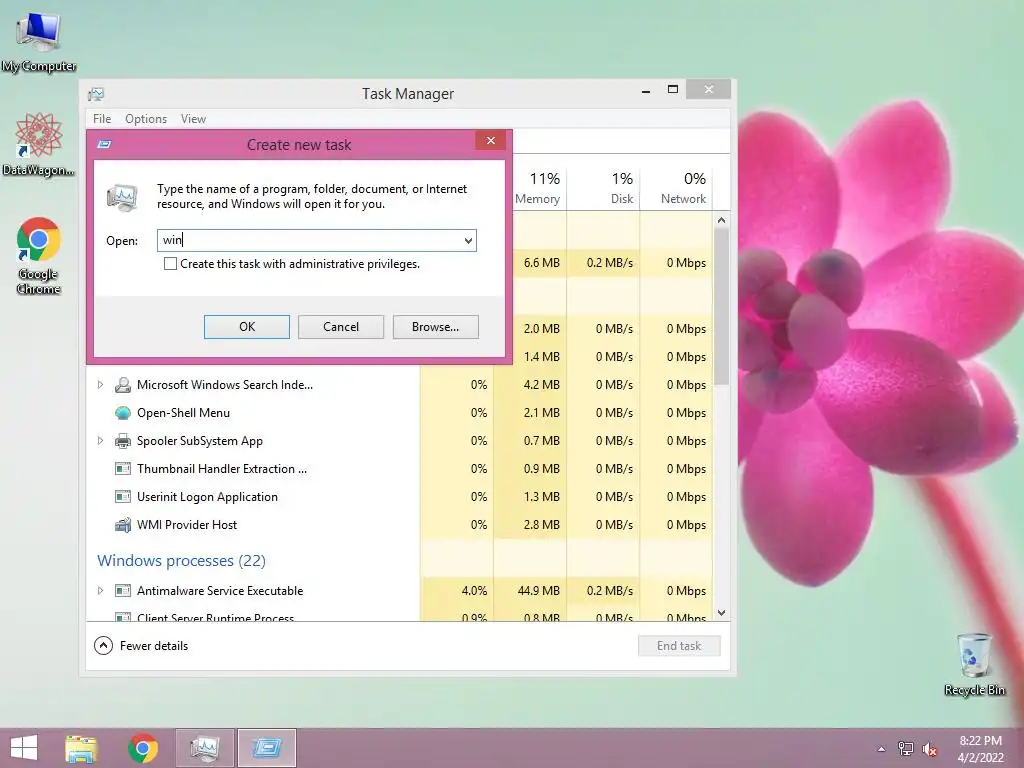1024x768 pixels.
Task: Click the muted volume tray icon
Action: click(929, 749)
